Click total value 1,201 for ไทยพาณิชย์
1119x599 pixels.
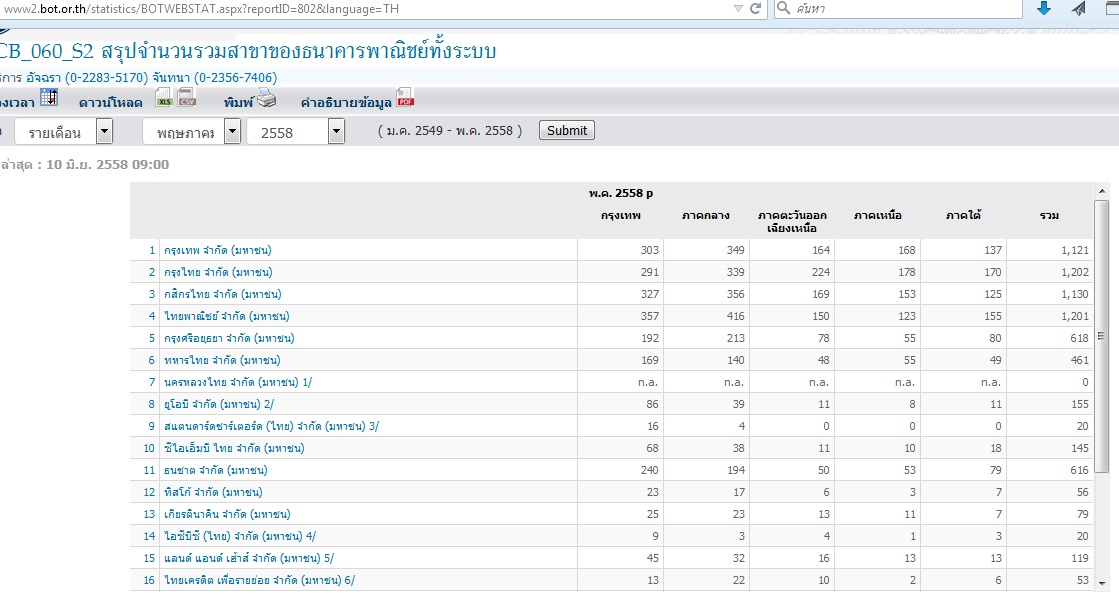coord(1075,316)
